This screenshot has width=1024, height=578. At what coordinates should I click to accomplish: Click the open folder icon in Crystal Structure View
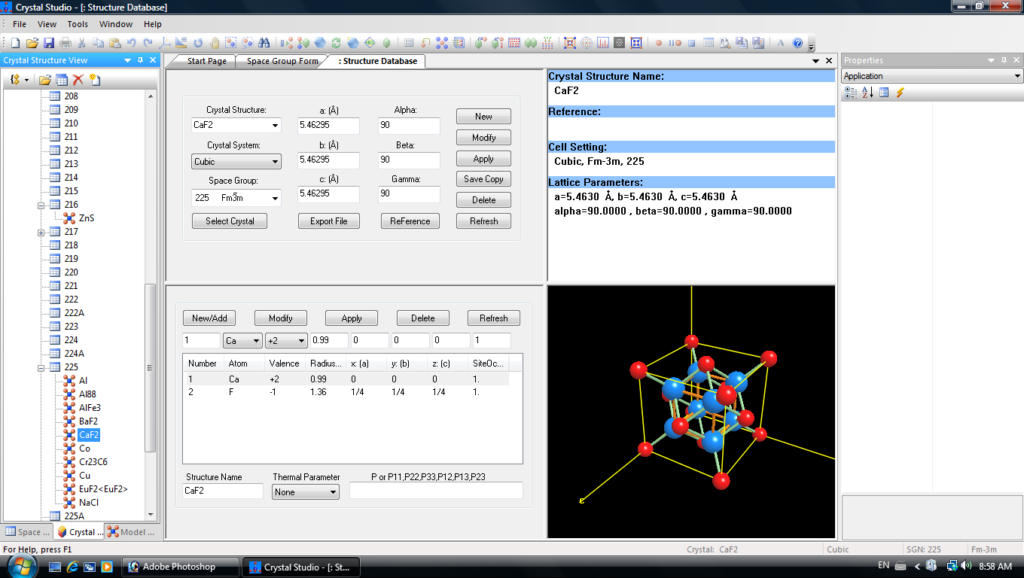tap(45, 79)
